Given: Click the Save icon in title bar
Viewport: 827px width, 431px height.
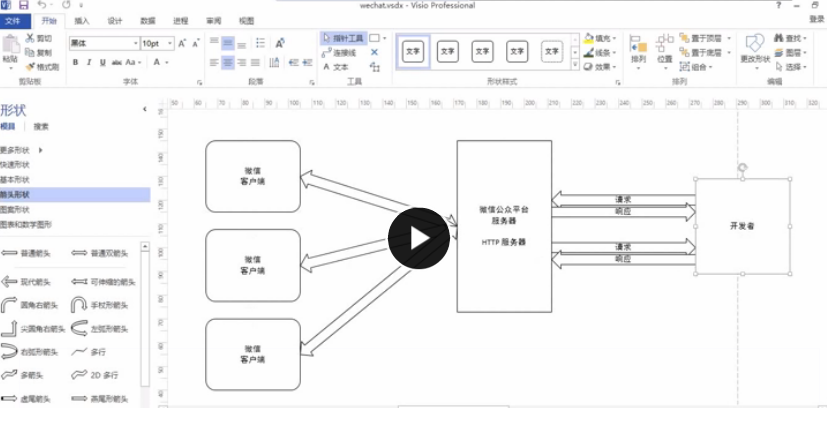Looking at the screenshot, I should [x=23, y=5].
